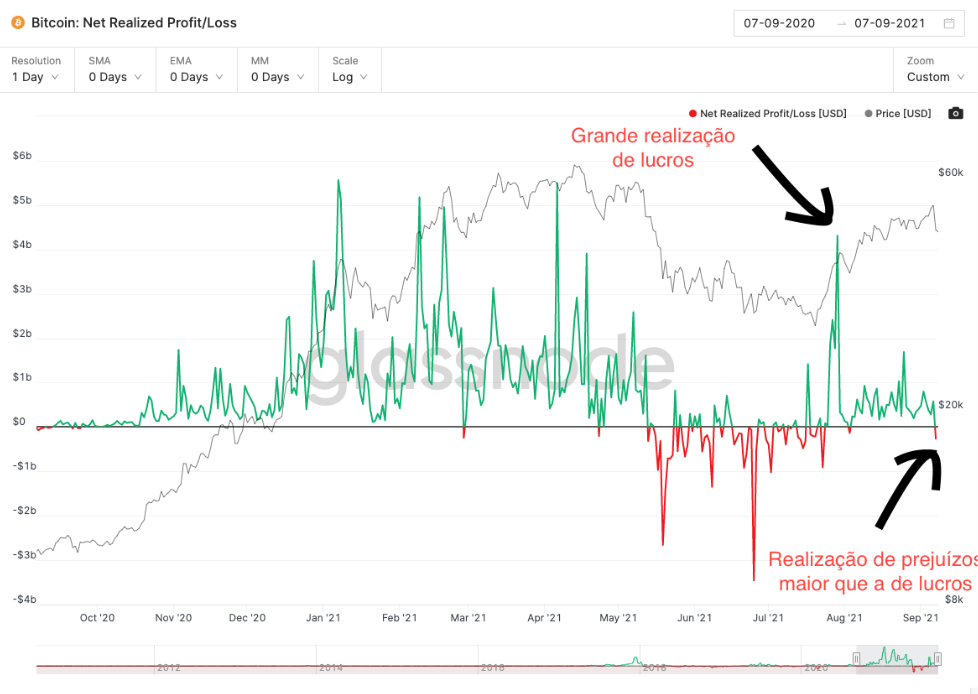Toggle the Net Realized Profit/Loss [USD] series

[x=767, y=114]
